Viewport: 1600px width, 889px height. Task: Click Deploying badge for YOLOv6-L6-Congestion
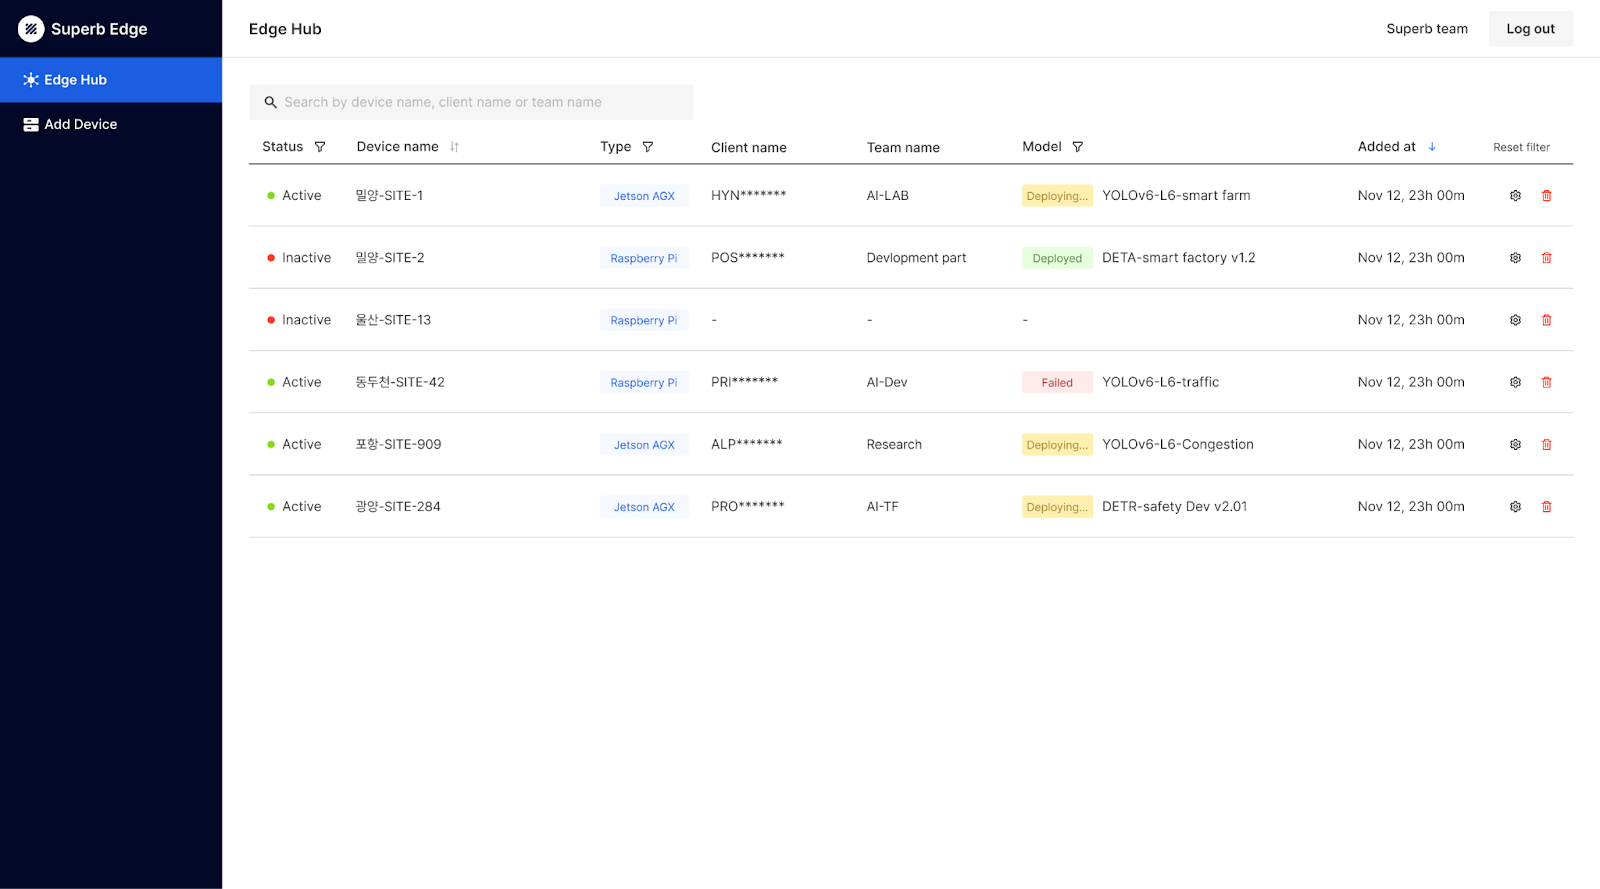[x=1057, y=445]
